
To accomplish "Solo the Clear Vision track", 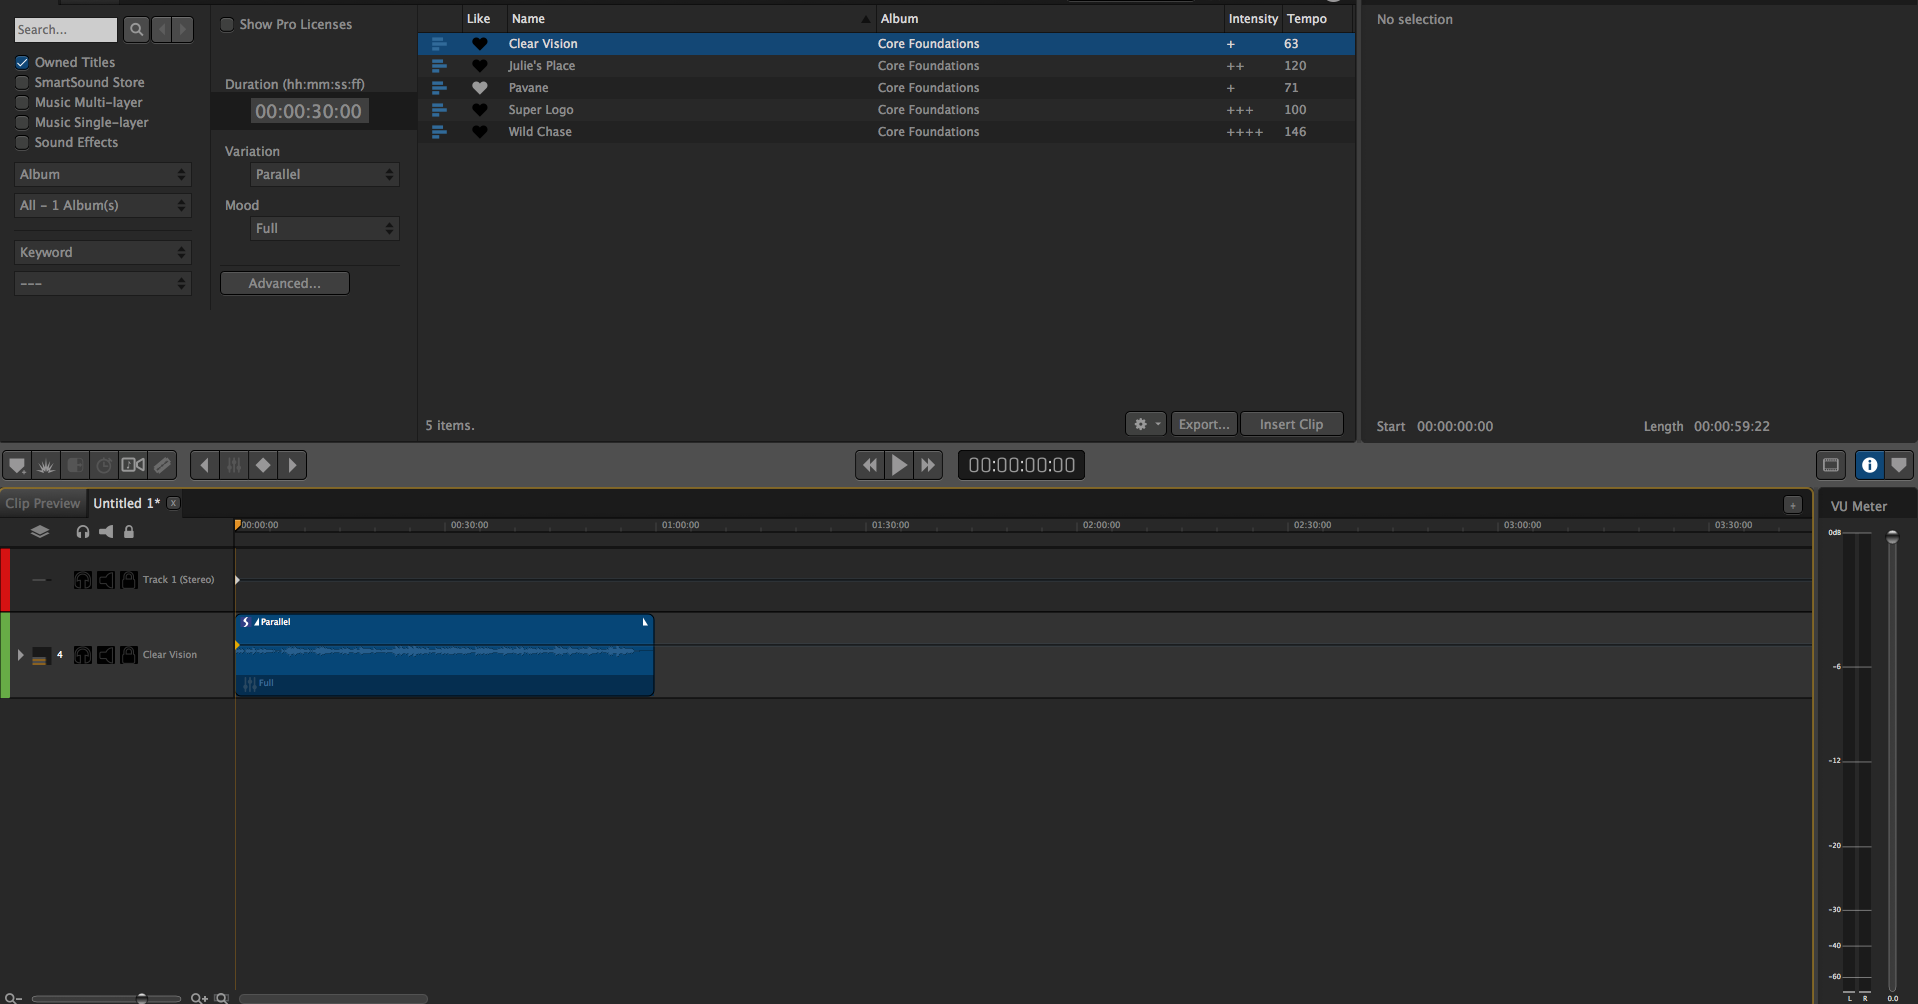I will coord(83,655).
